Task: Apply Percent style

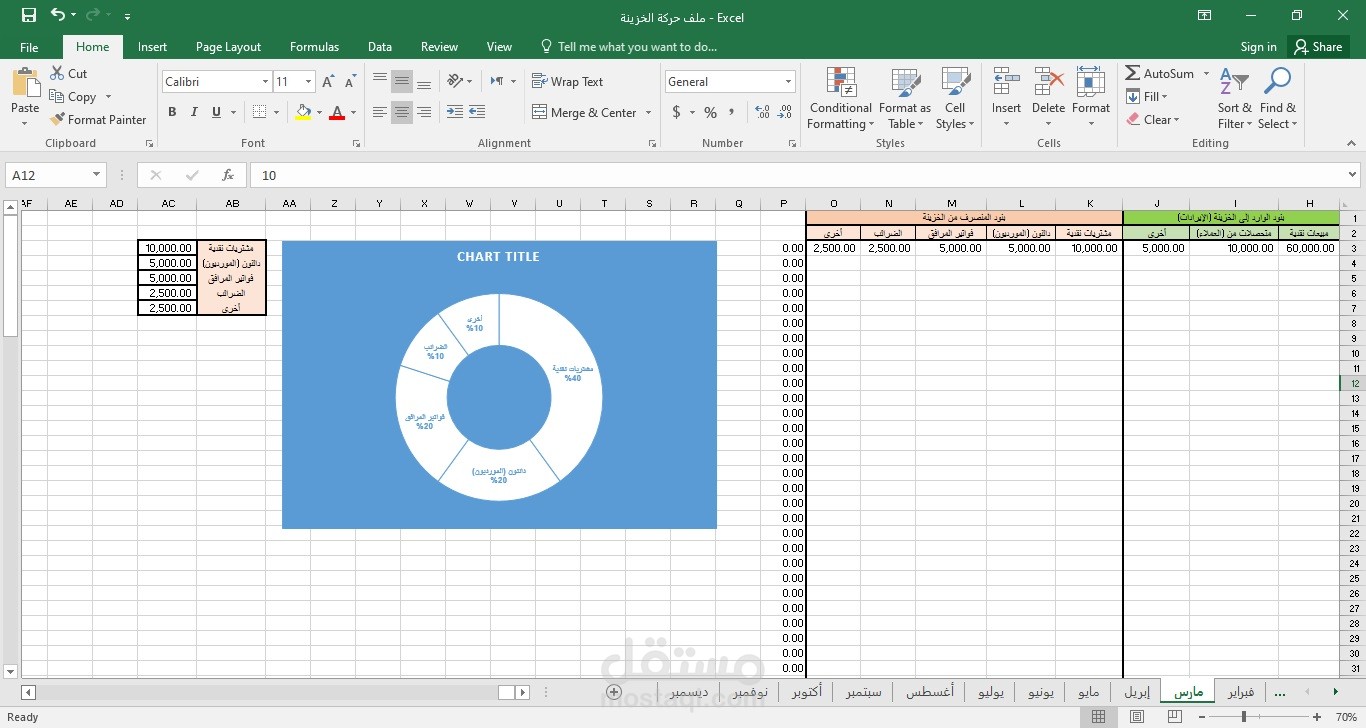Action: pyautogui.click(x=710, y=112)
